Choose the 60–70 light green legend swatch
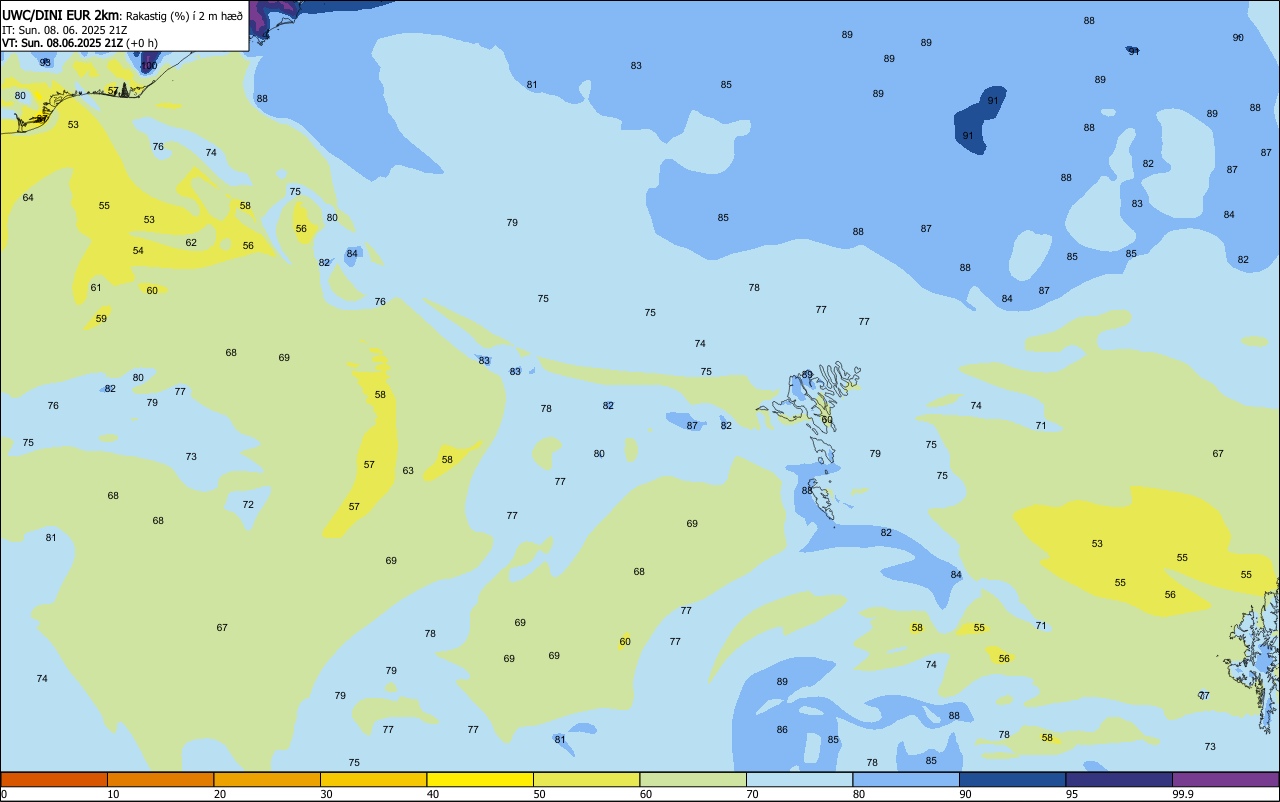 (693, 779)
